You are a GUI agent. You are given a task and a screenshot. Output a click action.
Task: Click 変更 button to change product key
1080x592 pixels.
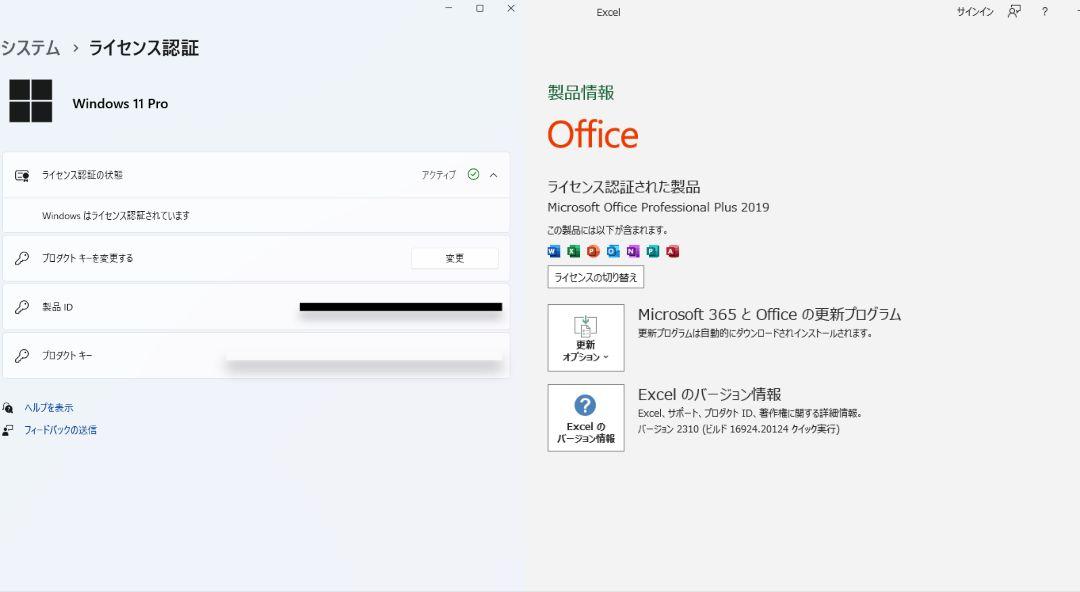coord(455,258)
